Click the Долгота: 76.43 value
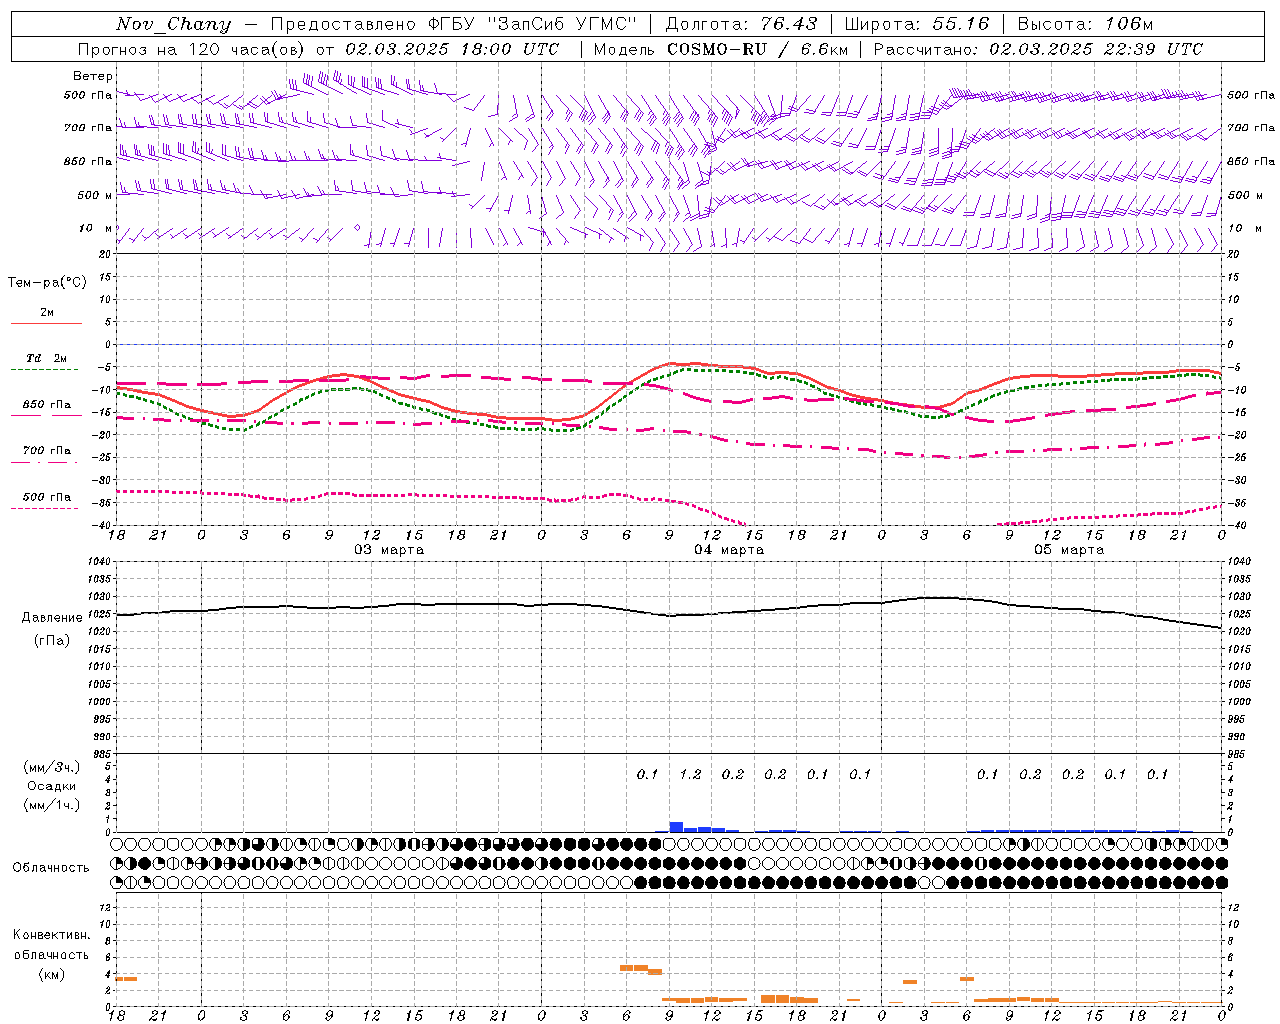The height and width of the screenshot is (1024, 1280). click(x=742, y=24)
